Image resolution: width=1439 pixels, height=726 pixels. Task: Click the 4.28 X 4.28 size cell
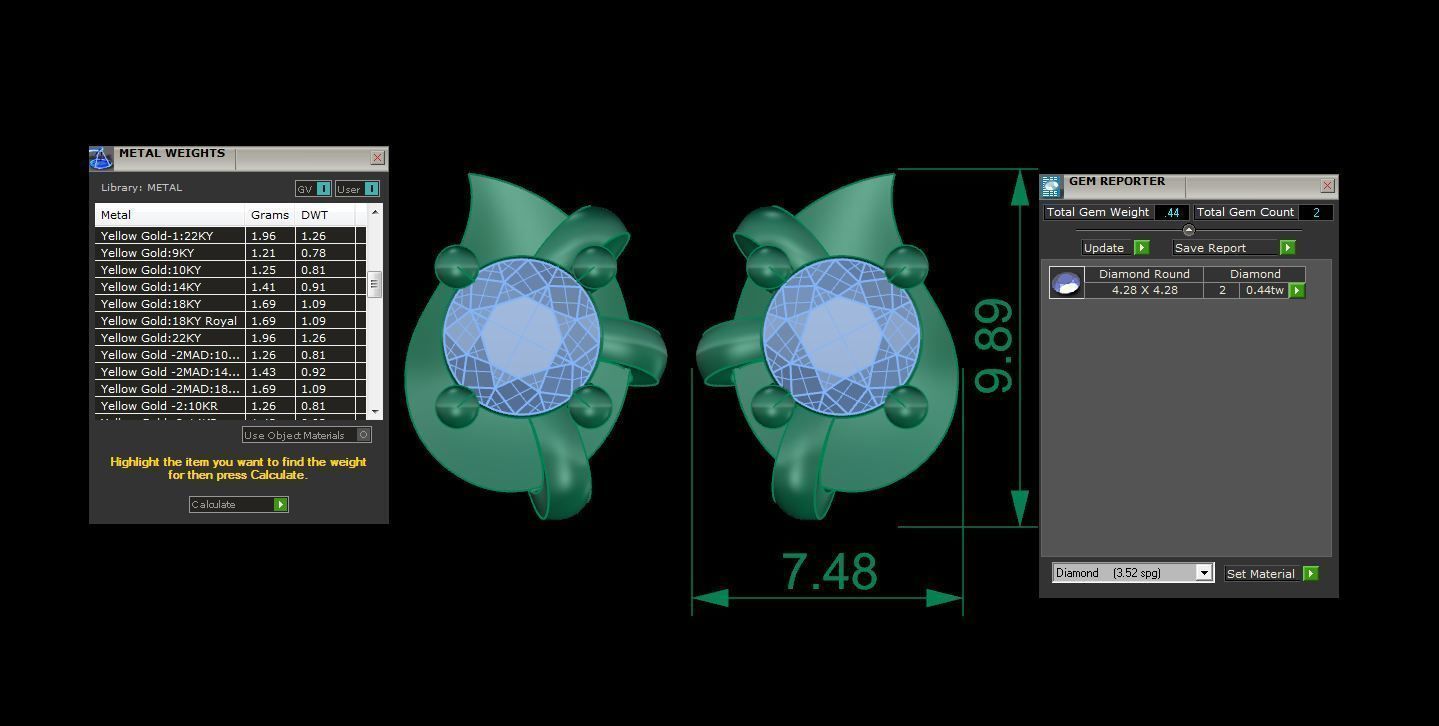pos(1144,290)
